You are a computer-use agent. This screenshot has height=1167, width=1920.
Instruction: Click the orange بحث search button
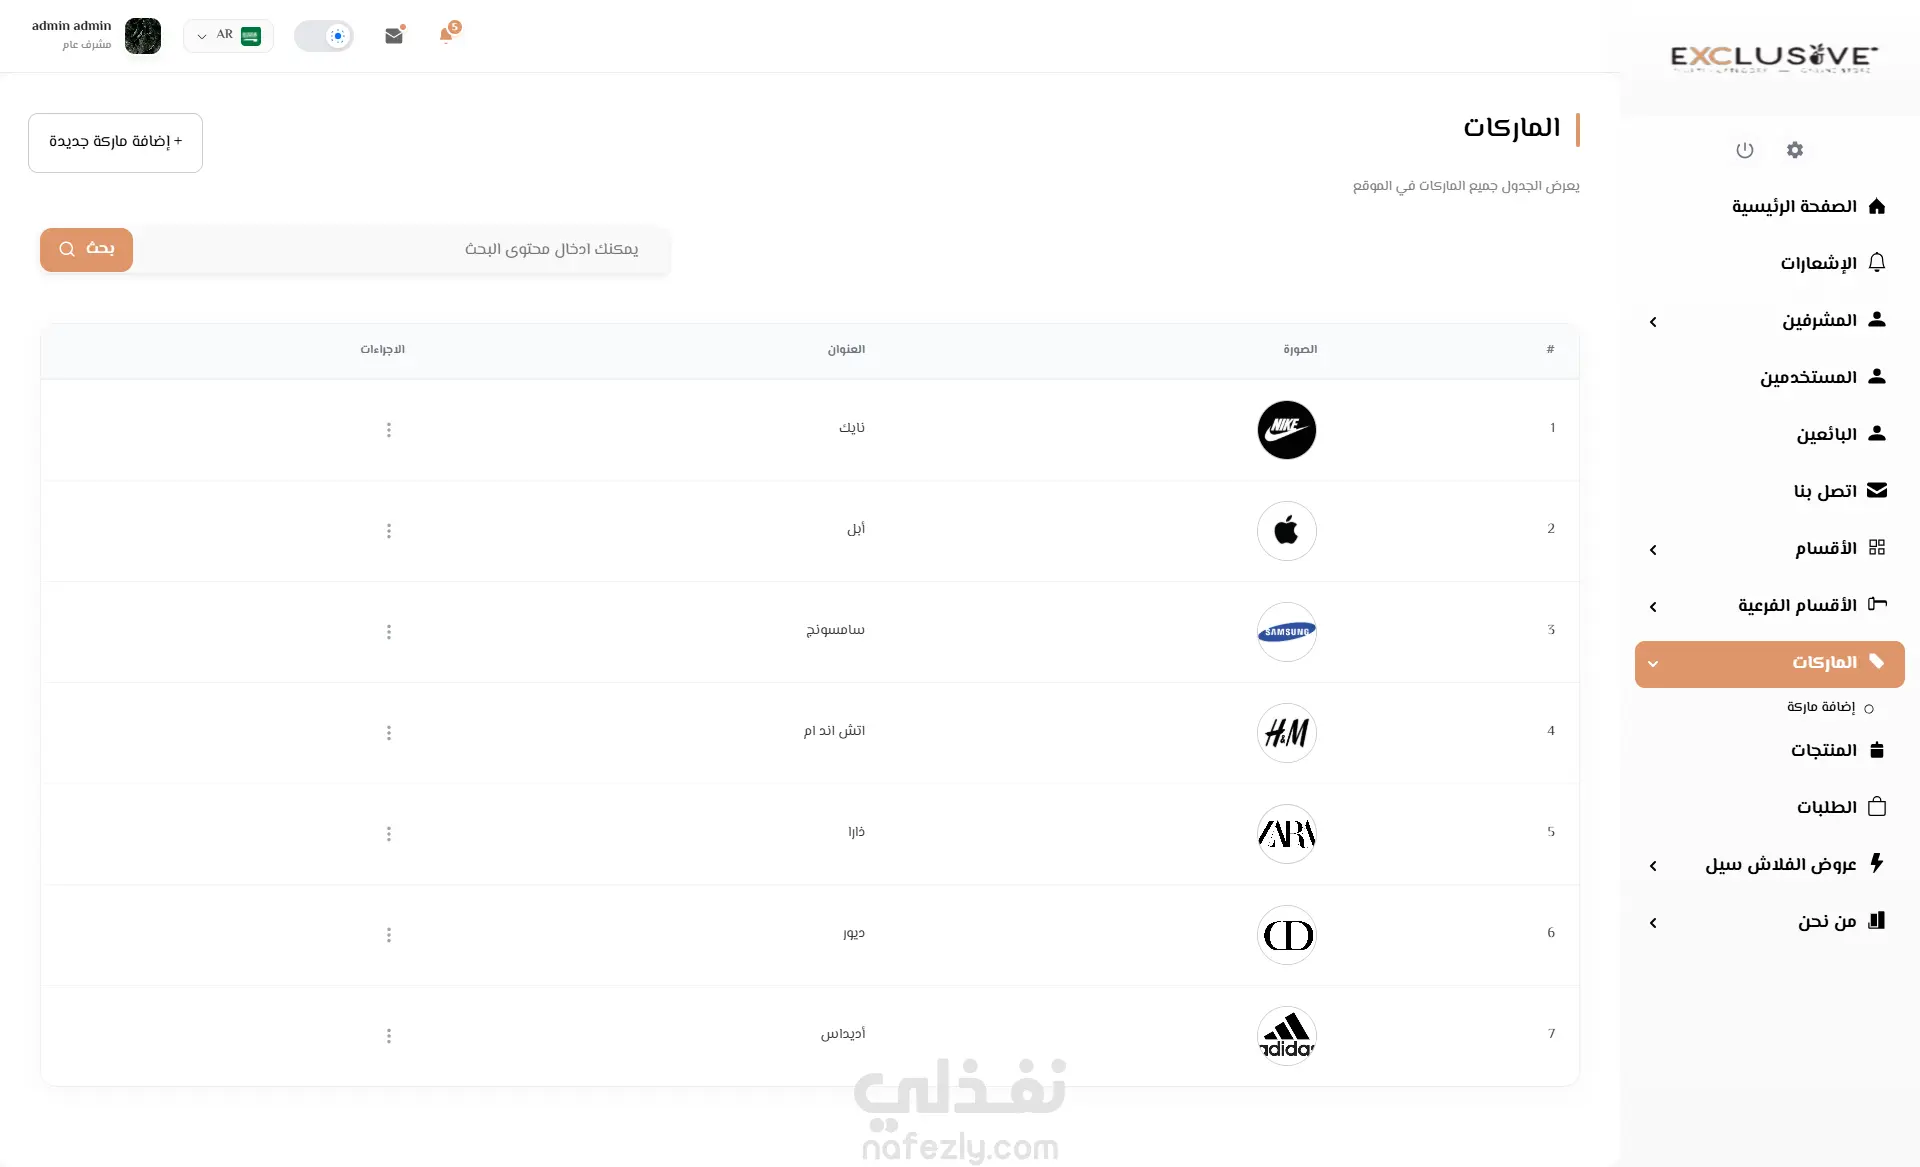click(86, 249)
